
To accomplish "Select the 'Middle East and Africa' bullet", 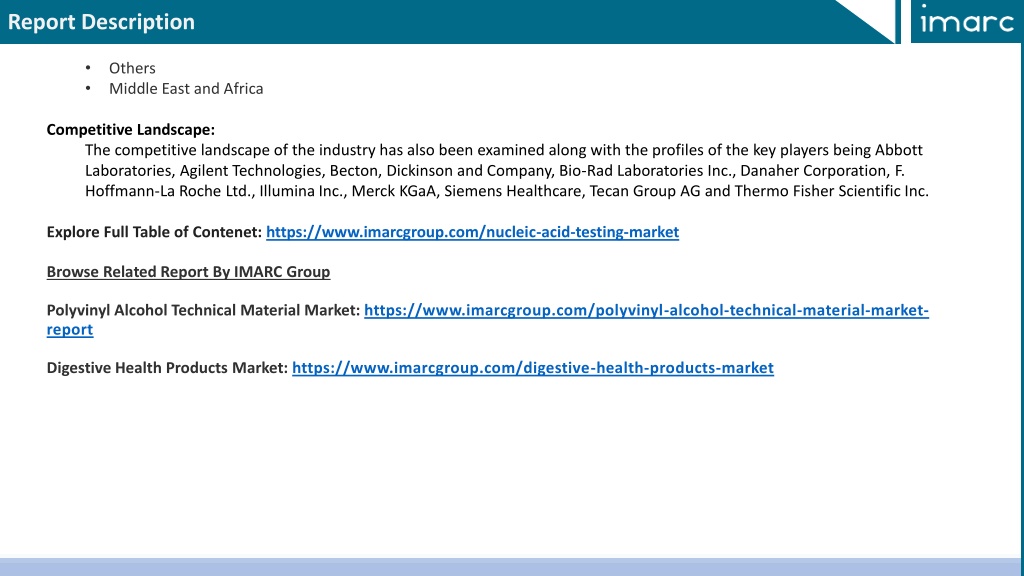I will pyautogui.click(x=186, y=88).
